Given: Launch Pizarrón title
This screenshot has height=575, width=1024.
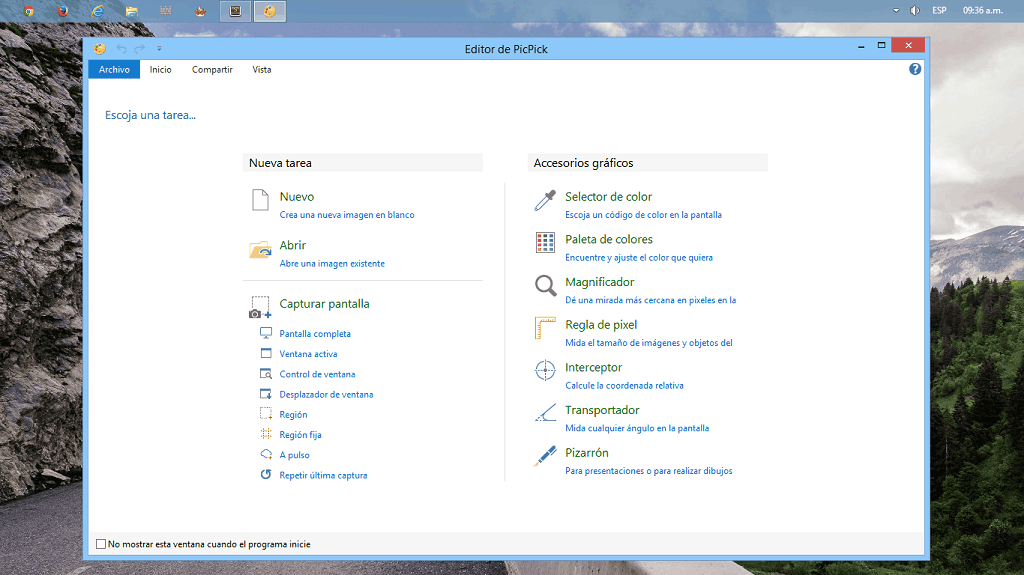Looking at the screenshot, I should coord(586,452).
